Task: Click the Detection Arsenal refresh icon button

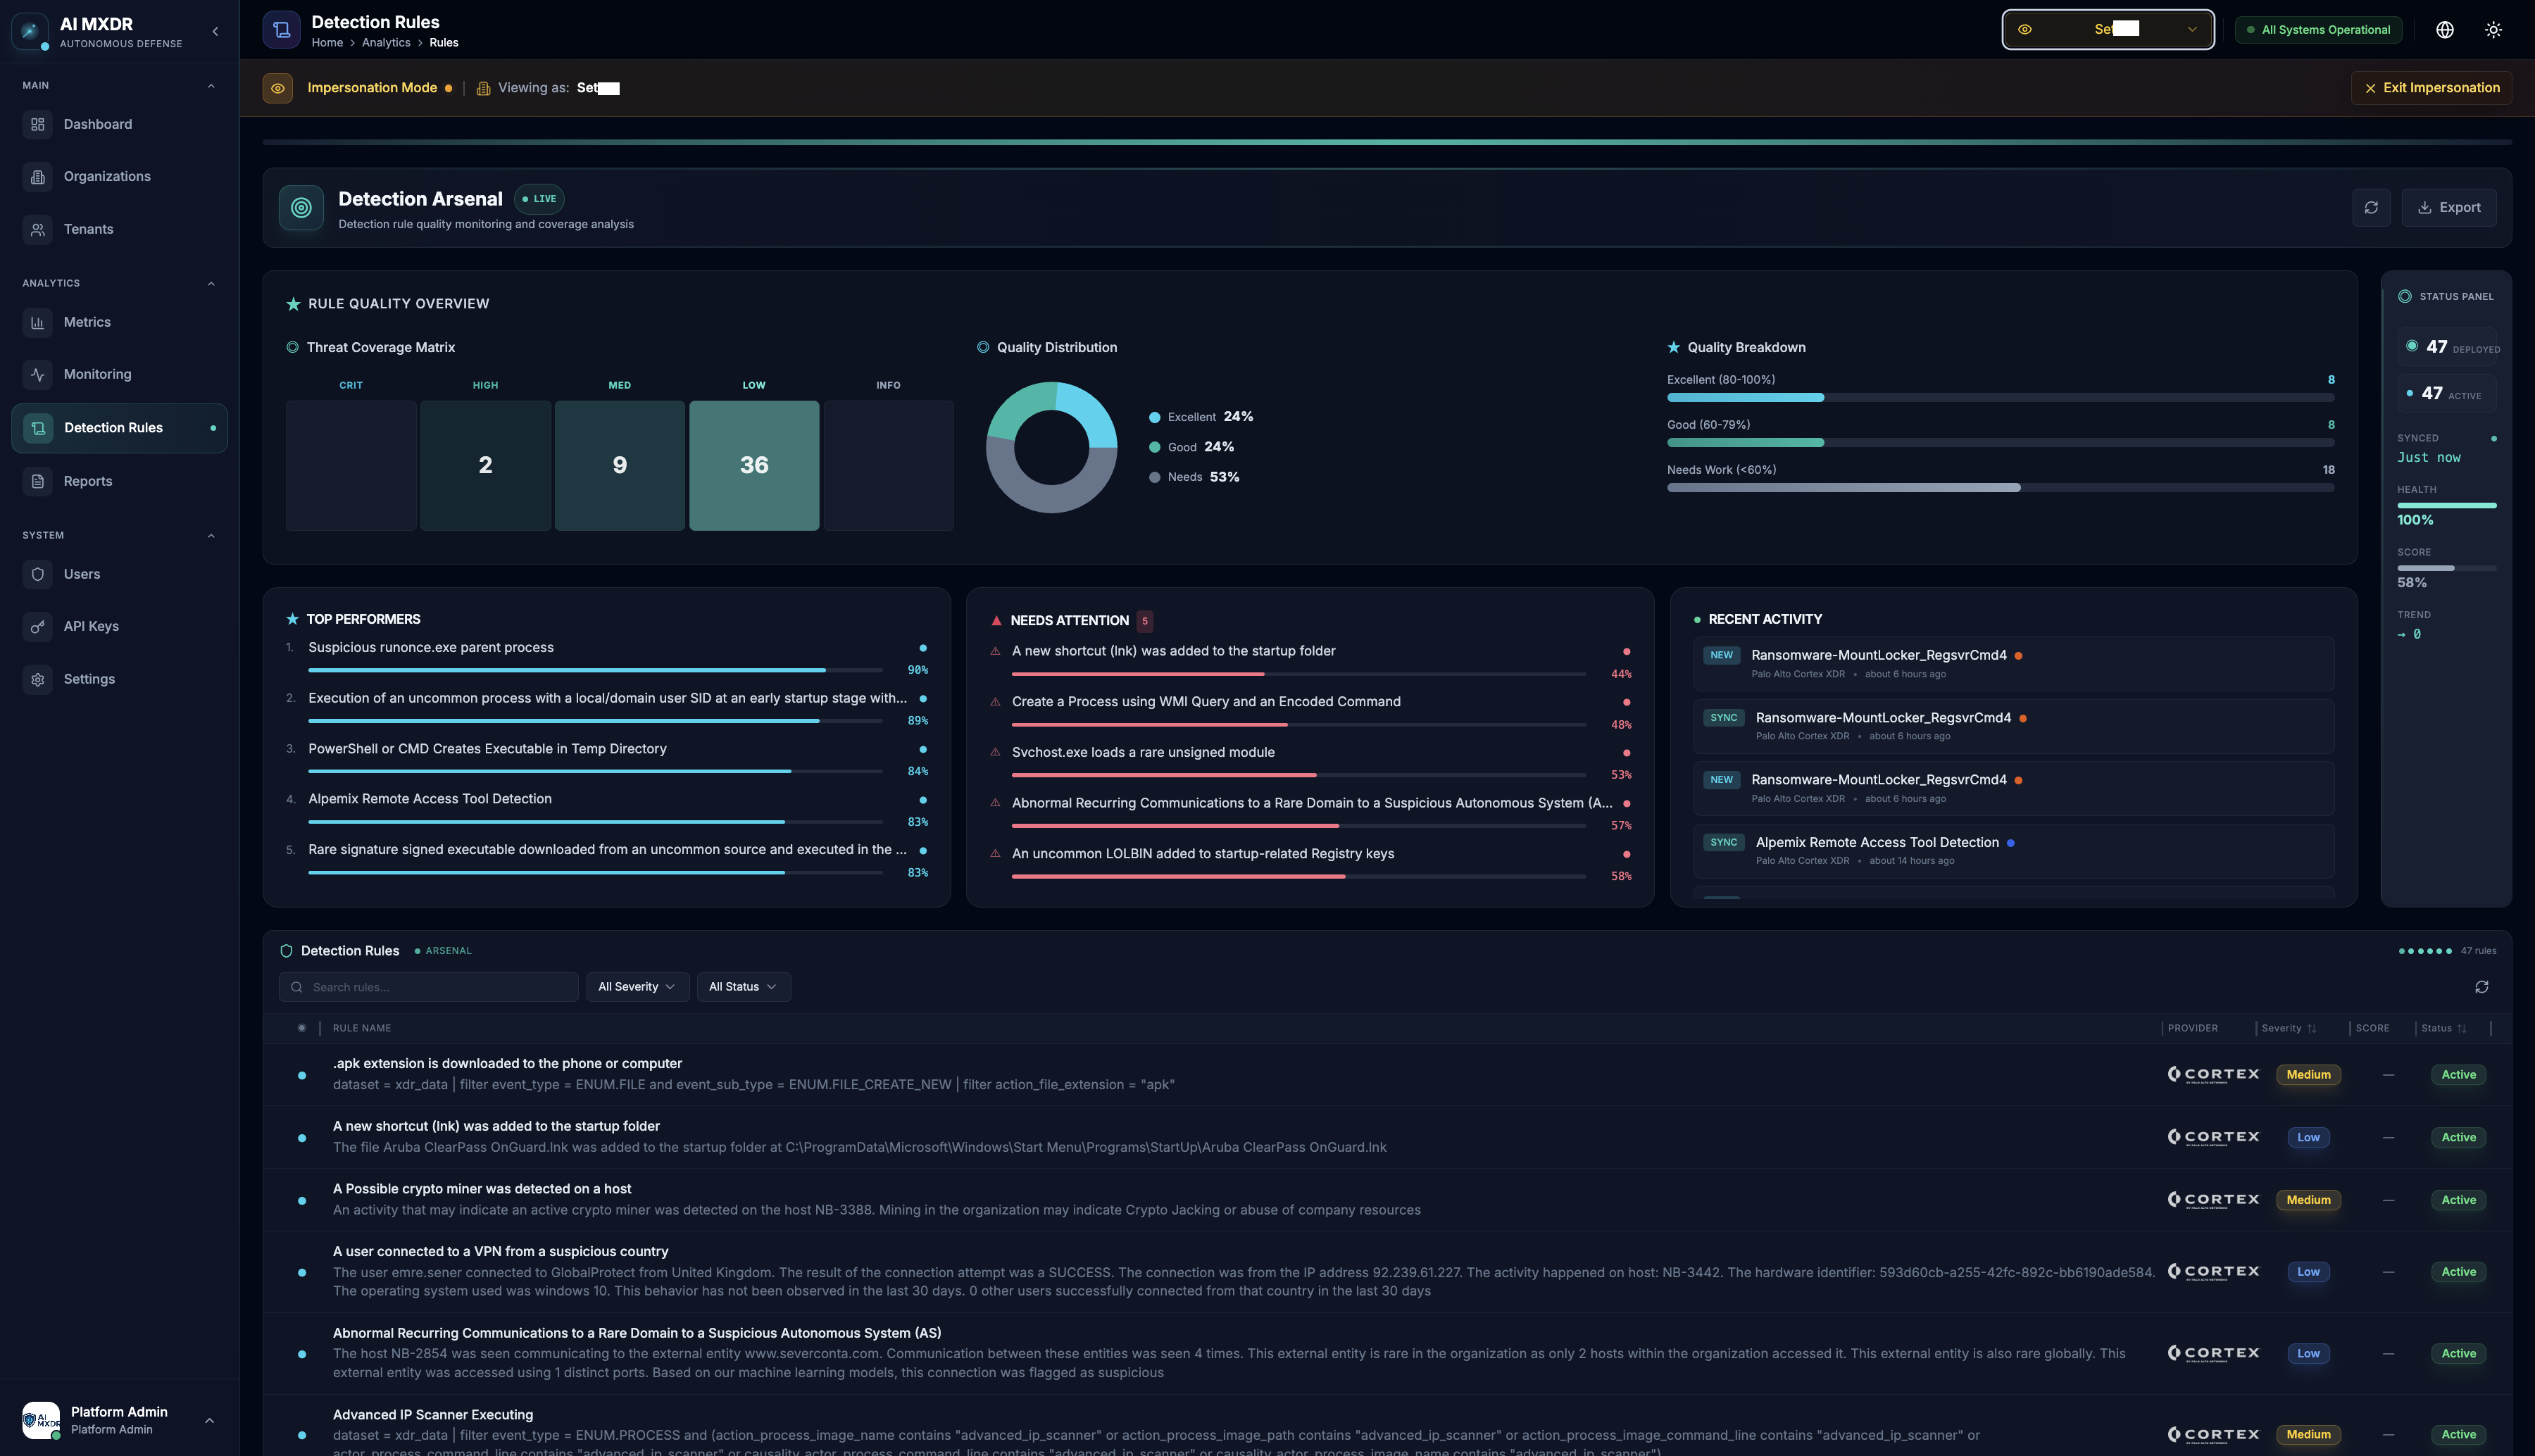Action: pos(2371,207)
